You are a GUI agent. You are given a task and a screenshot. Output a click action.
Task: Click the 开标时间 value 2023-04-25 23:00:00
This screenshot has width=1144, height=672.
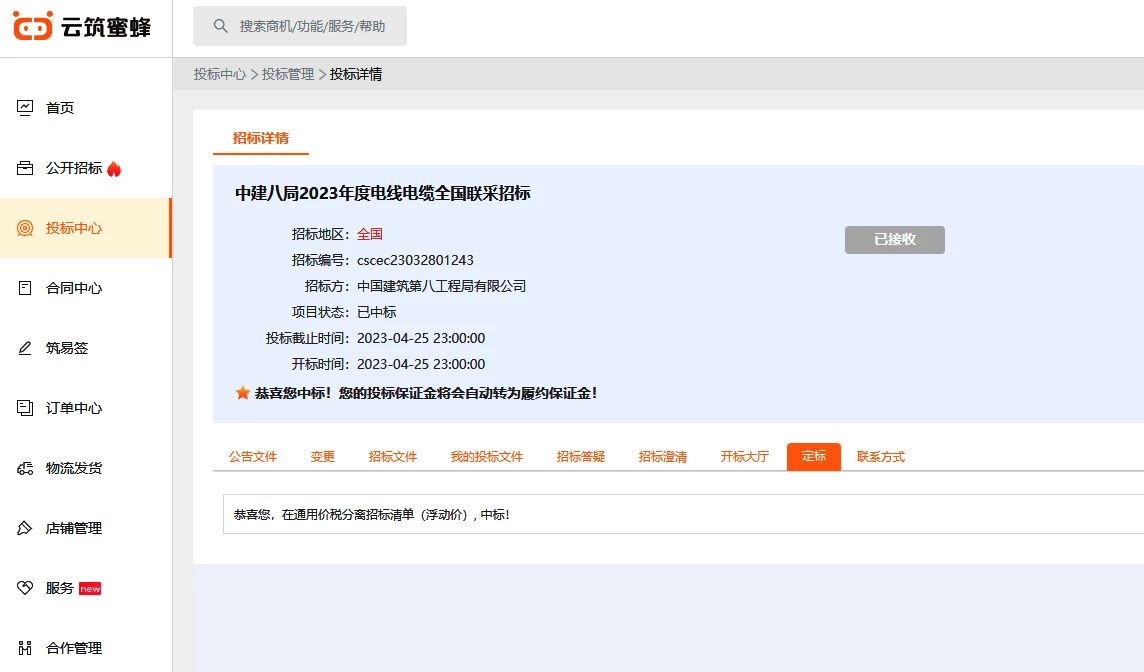(421, 364)
